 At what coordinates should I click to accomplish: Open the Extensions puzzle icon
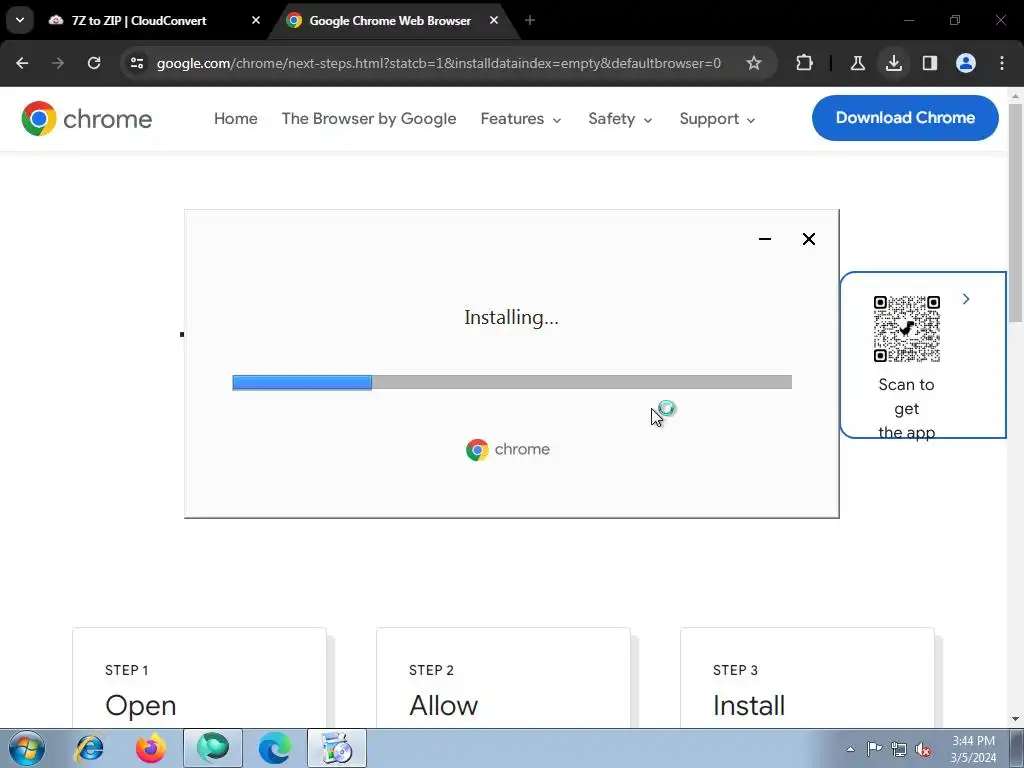tap(805, 63)
